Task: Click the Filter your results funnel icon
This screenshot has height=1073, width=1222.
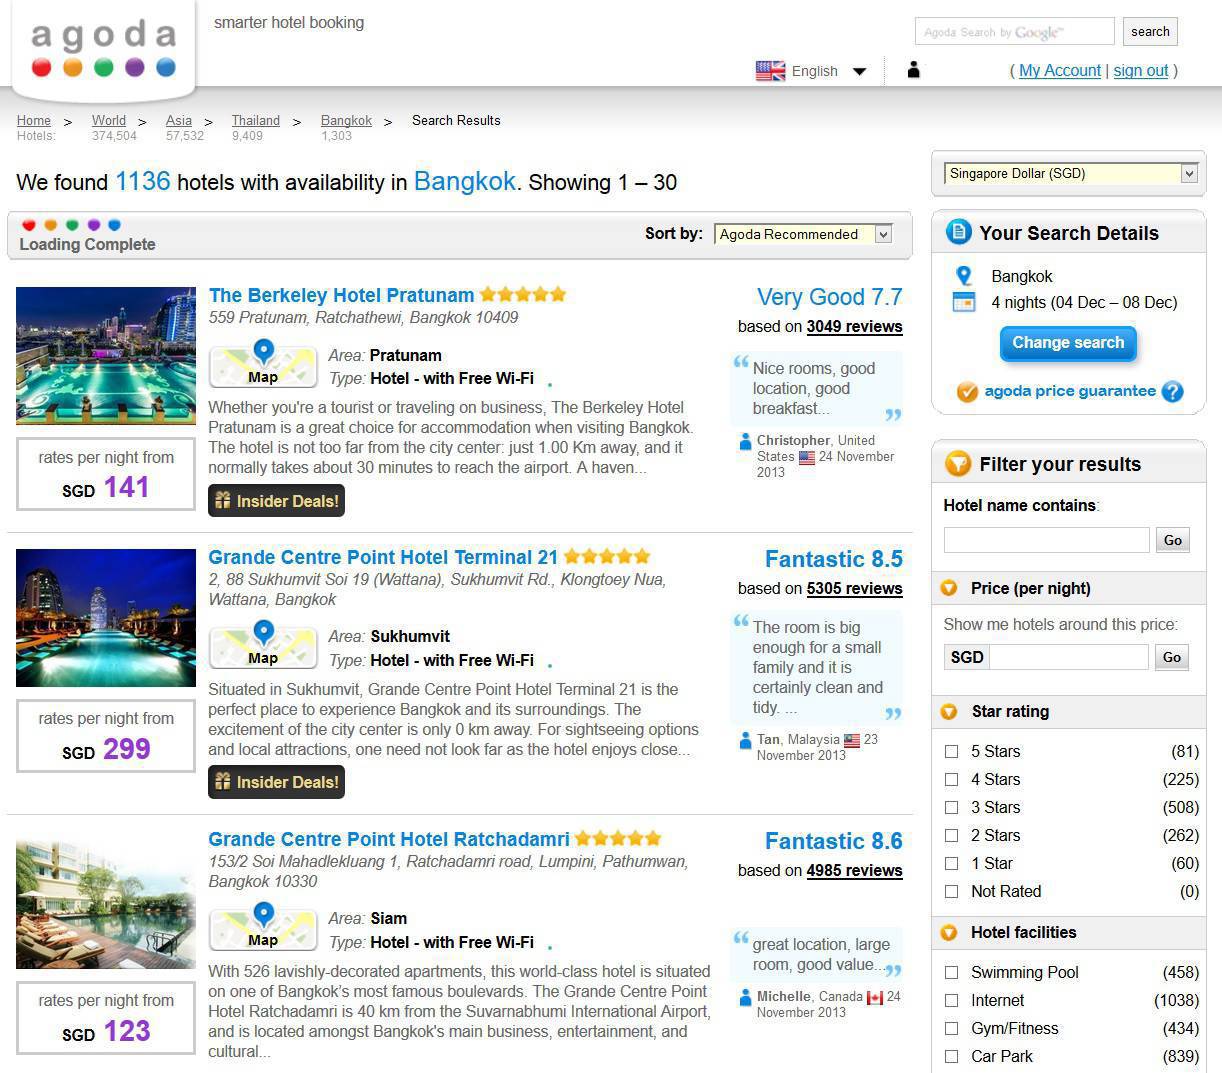Action: [x=958, y=464]
